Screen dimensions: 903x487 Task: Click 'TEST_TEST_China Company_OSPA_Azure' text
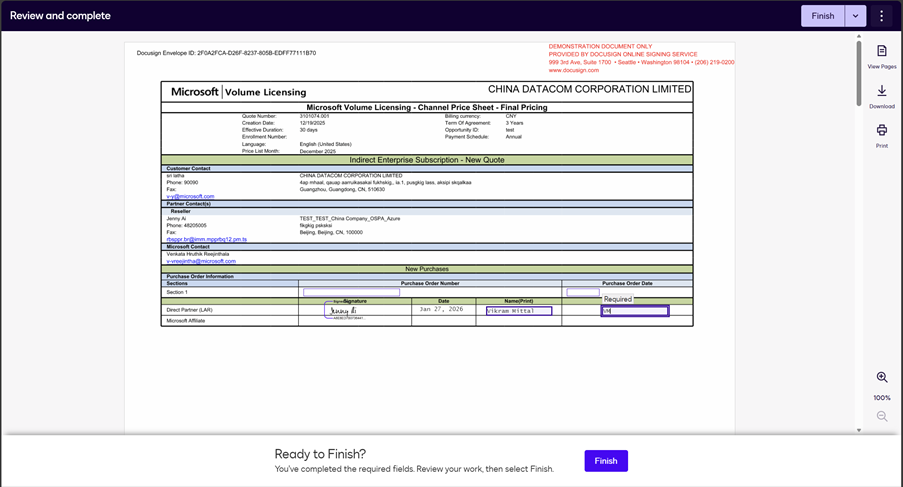(x=350, y=219)
